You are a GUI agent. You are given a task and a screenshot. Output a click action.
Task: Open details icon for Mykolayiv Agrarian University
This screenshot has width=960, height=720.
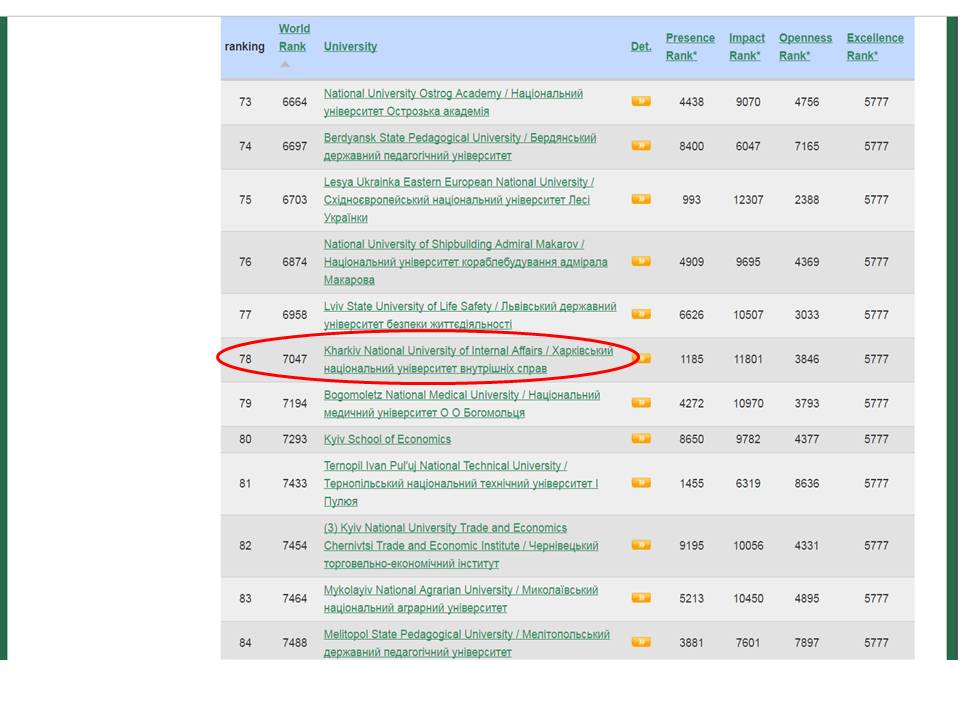641,598
